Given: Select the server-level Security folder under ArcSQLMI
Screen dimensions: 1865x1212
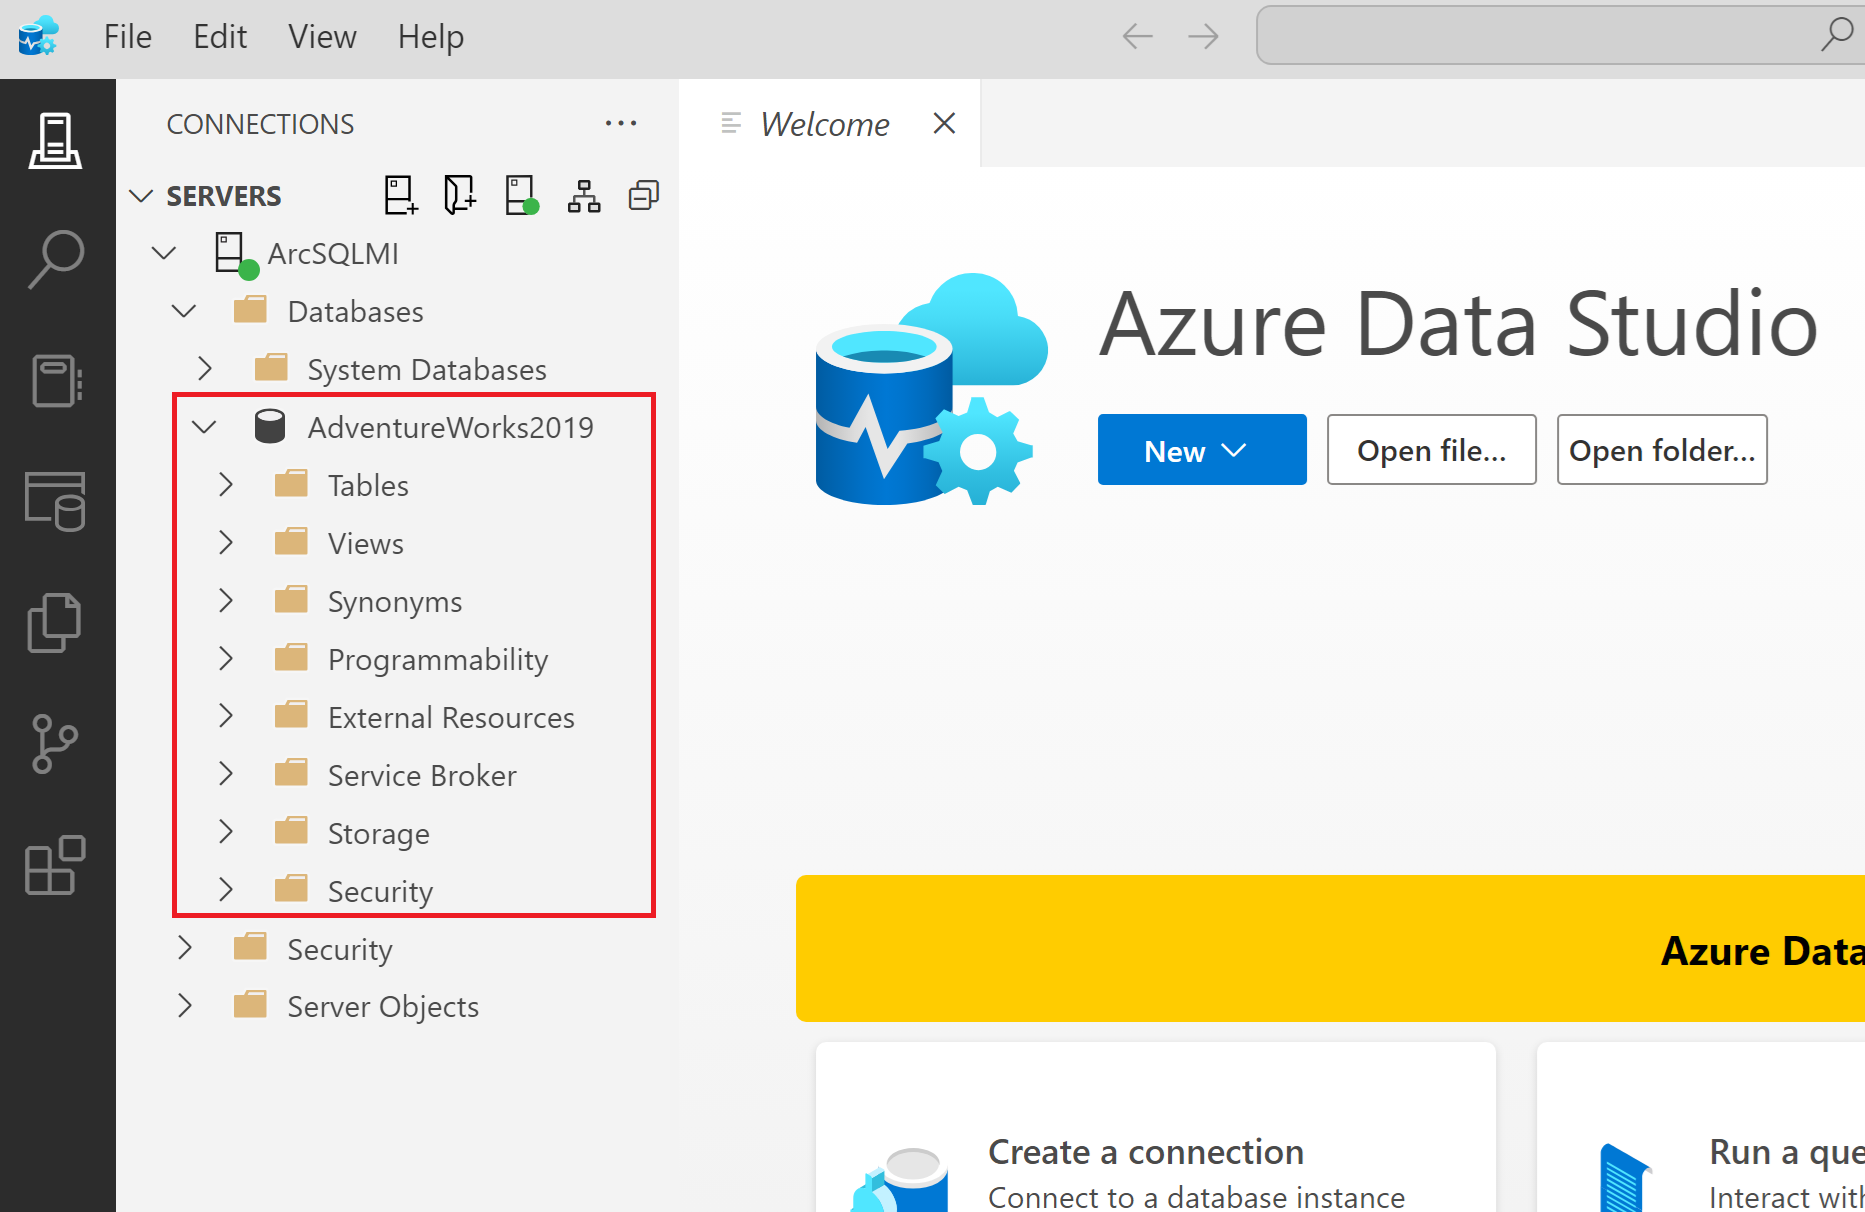Looking at the screenshot, I should [340, 950].
